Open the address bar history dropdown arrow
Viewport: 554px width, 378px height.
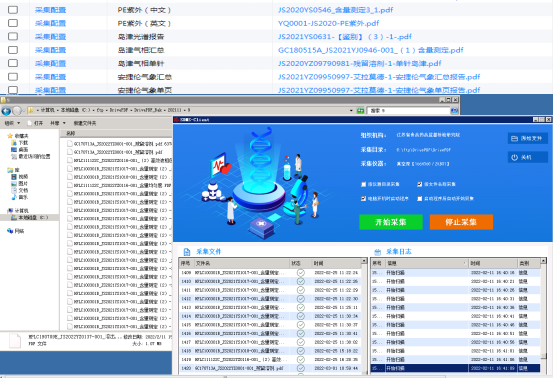click(x=351, y=111)
